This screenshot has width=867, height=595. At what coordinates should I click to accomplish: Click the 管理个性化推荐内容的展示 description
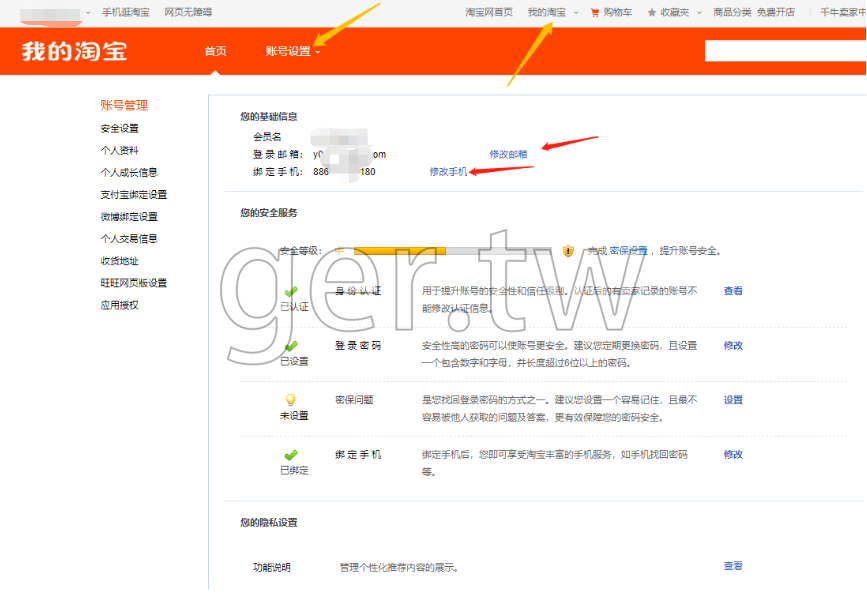click(x=399, y=568)
